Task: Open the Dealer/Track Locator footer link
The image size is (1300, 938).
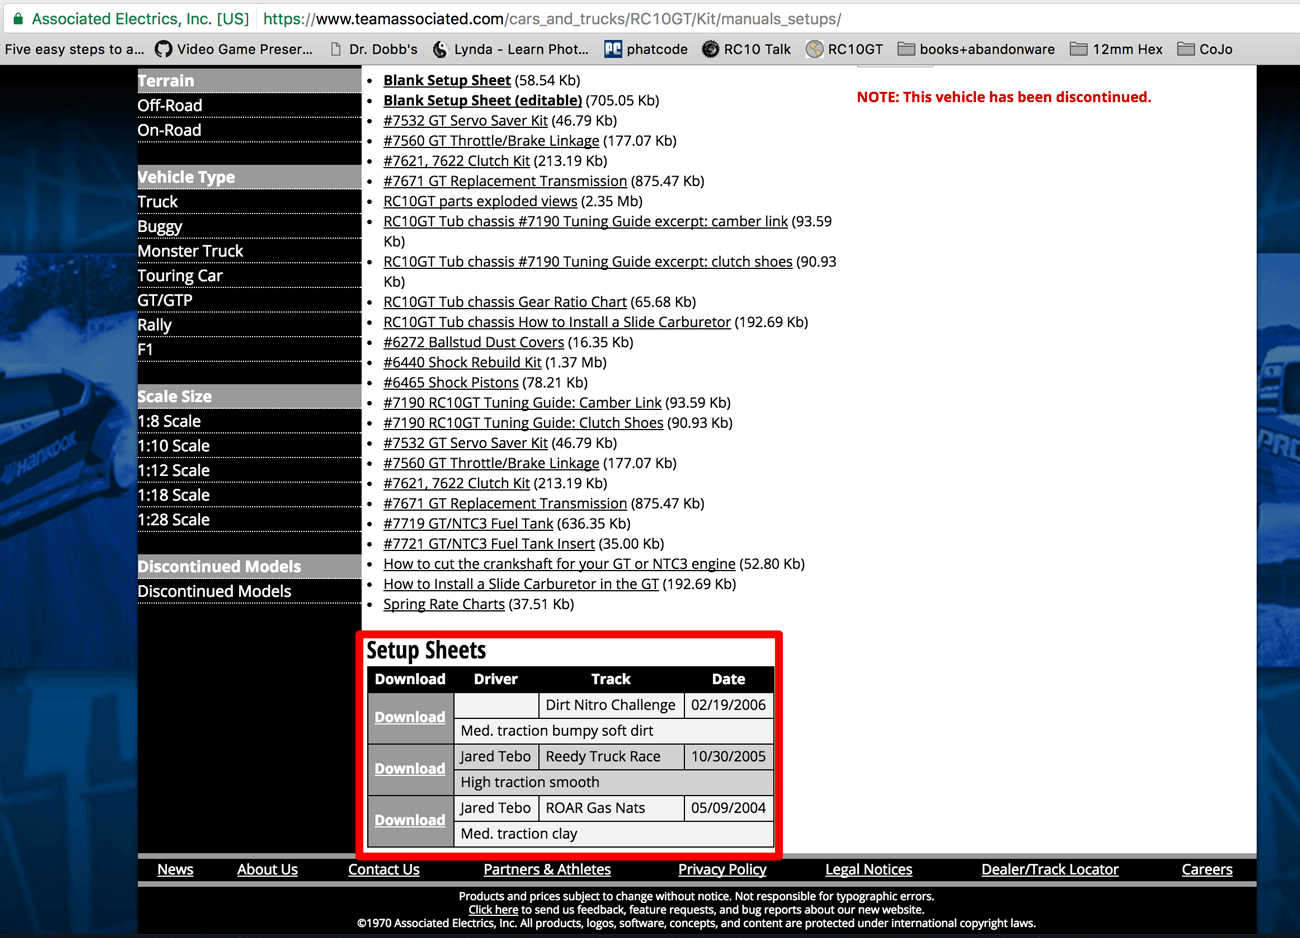Action: (1050, 870)
